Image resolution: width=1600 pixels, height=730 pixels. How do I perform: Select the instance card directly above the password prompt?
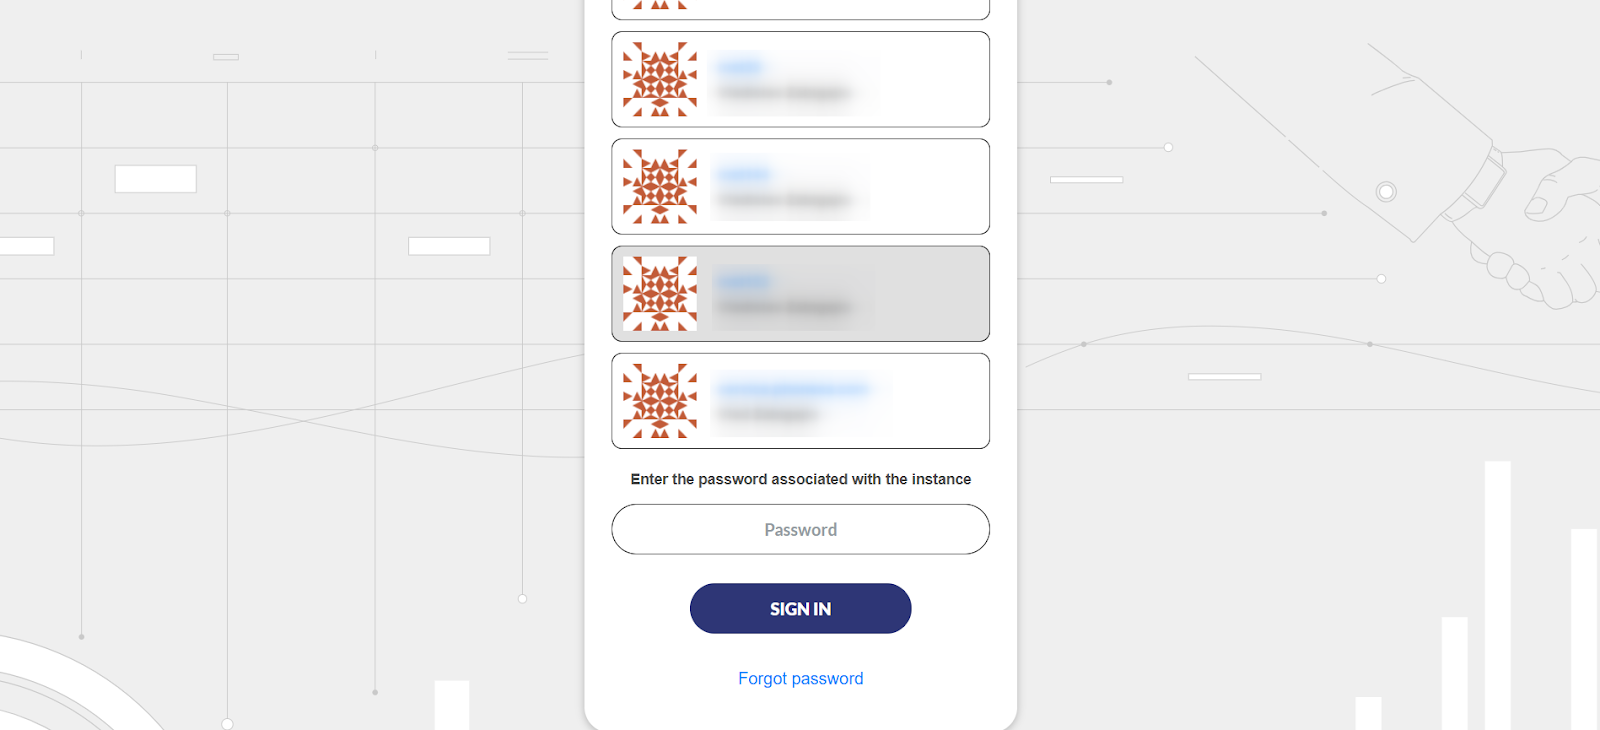click(801, 401)
